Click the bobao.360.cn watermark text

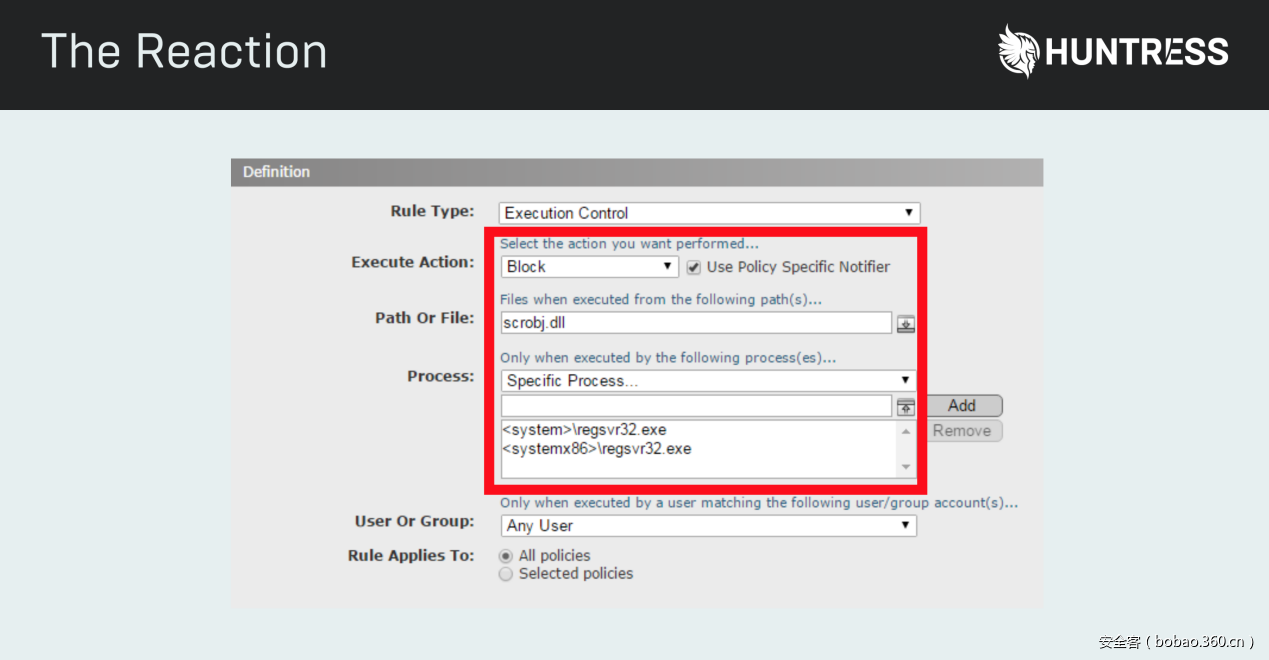click(x=1176, y=642)
